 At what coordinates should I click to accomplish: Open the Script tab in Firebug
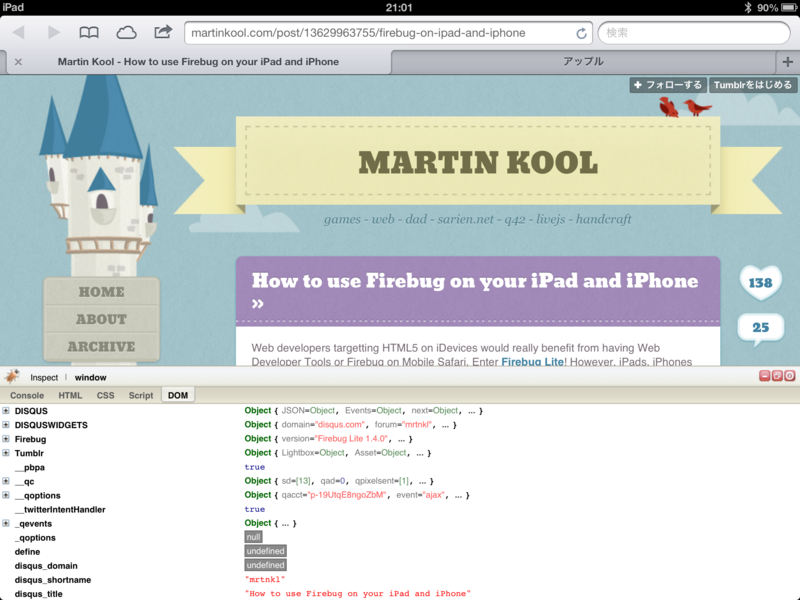(141, 395)
